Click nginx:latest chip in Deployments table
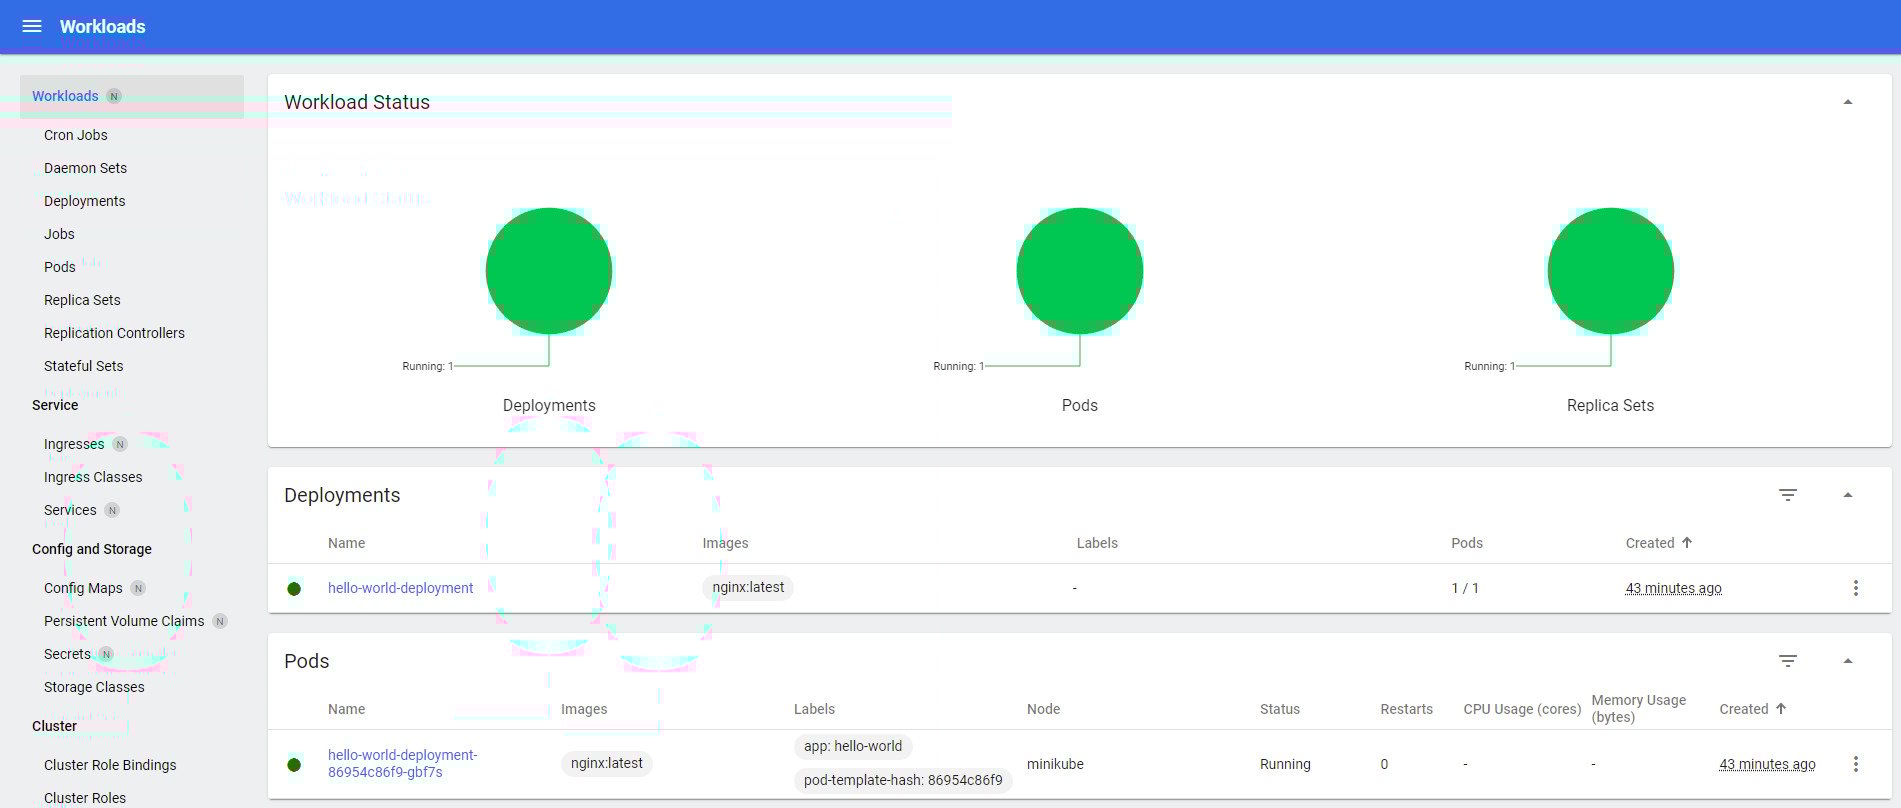The image size is (1901, 808). point(748,587)
